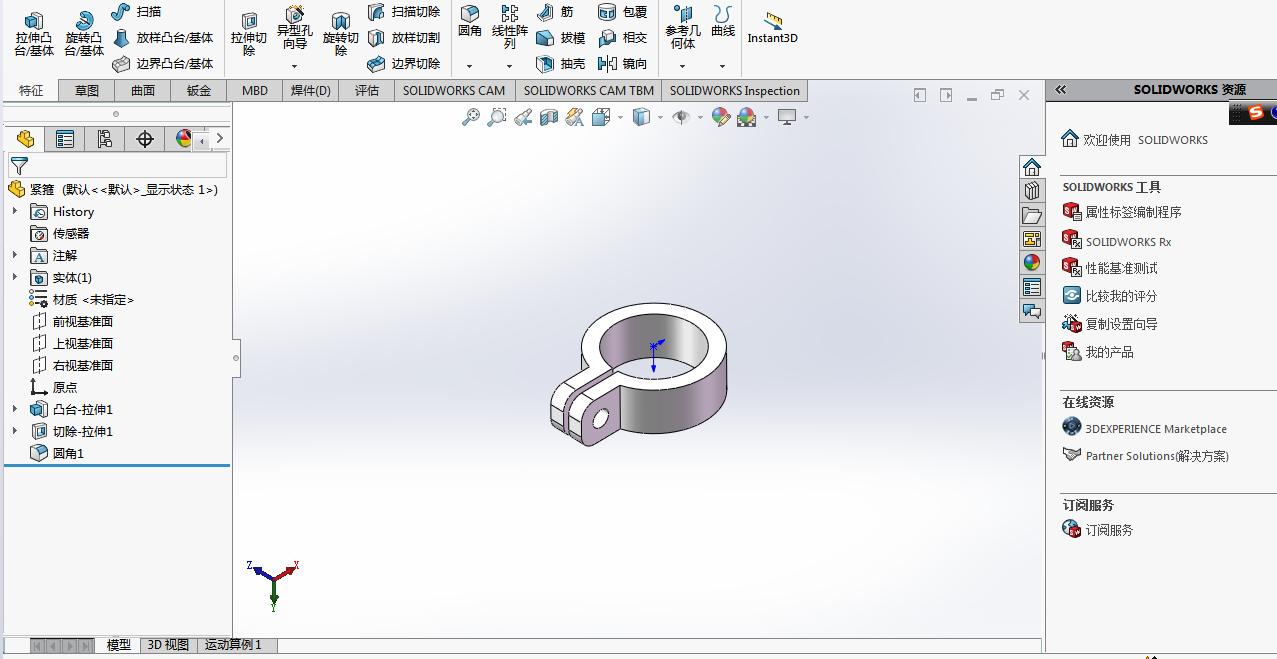1277x659 pixels.
Task: Expand the 实体(1) solid bodies node
Action: pos(15,277)
